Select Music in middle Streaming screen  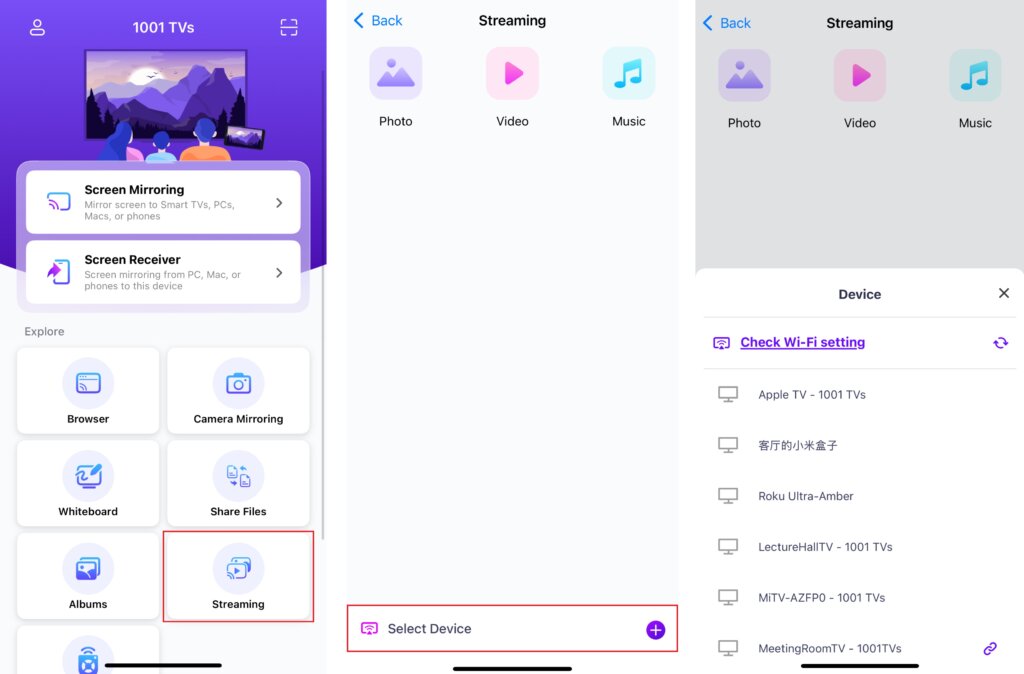(x=628, y=88)
